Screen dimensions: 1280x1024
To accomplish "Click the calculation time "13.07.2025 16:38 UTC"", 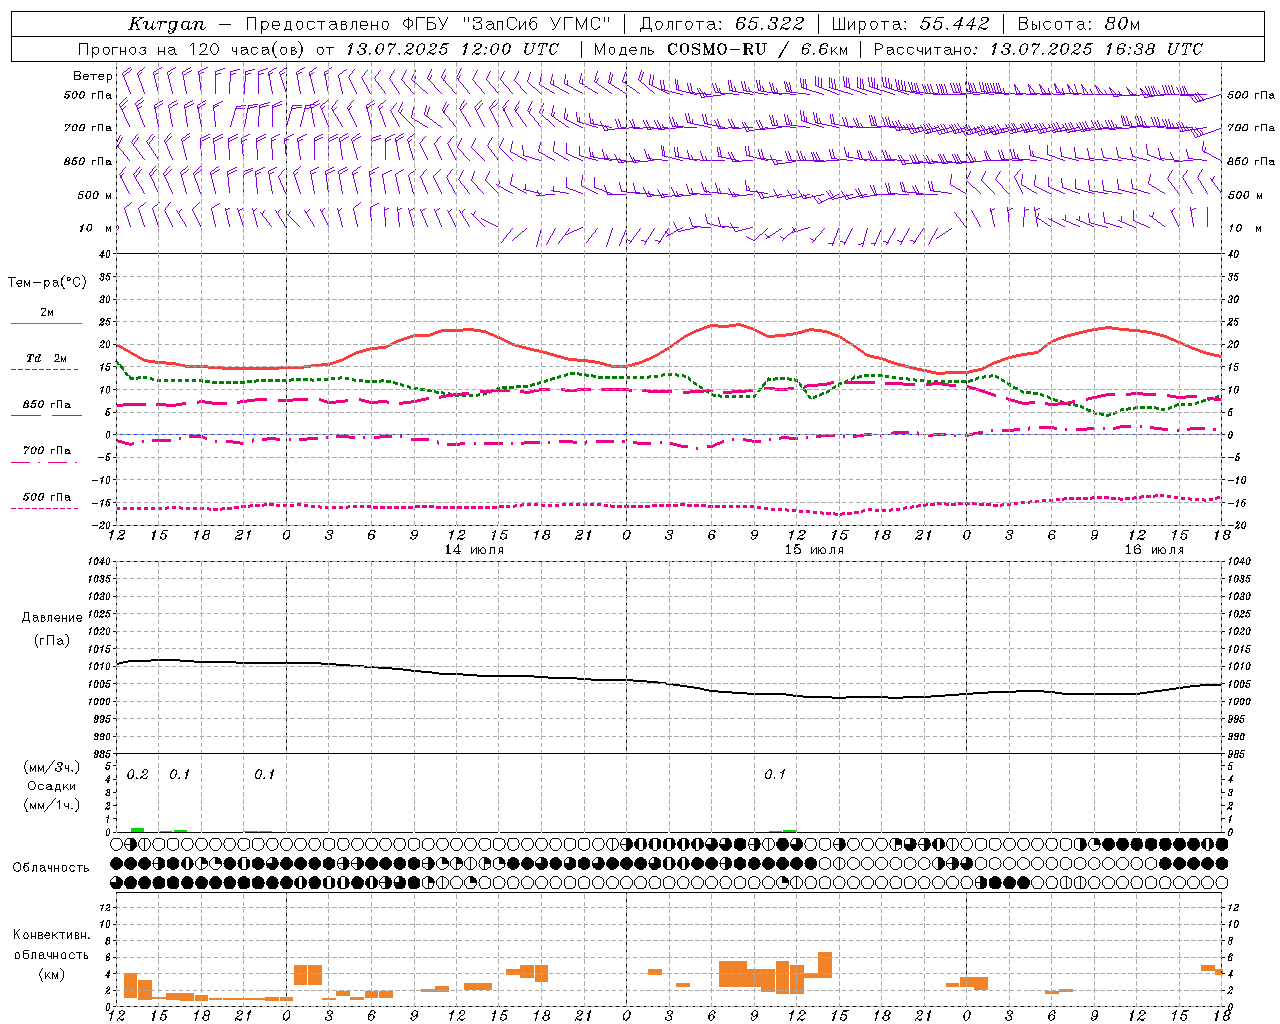I will tap(1096, 49).
